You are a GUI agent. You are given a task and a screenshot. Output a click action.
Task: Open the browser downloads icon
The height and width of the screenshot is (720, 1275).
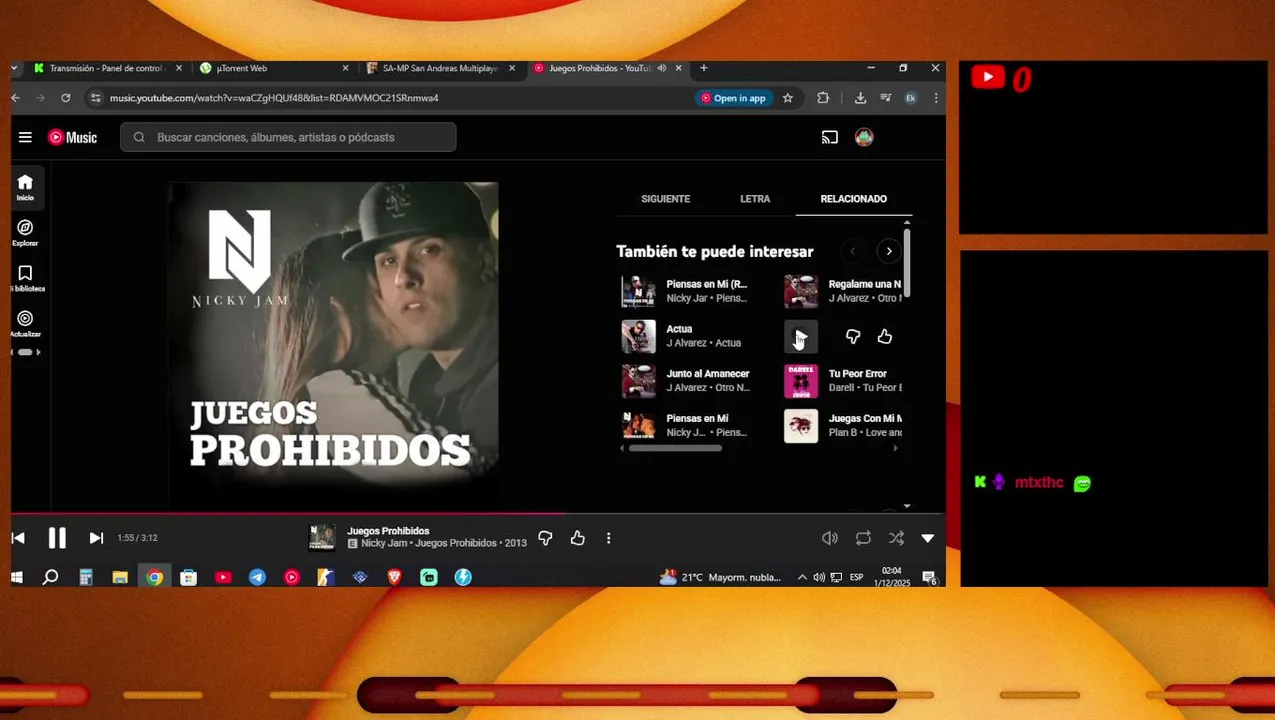(x=860, y=98)
